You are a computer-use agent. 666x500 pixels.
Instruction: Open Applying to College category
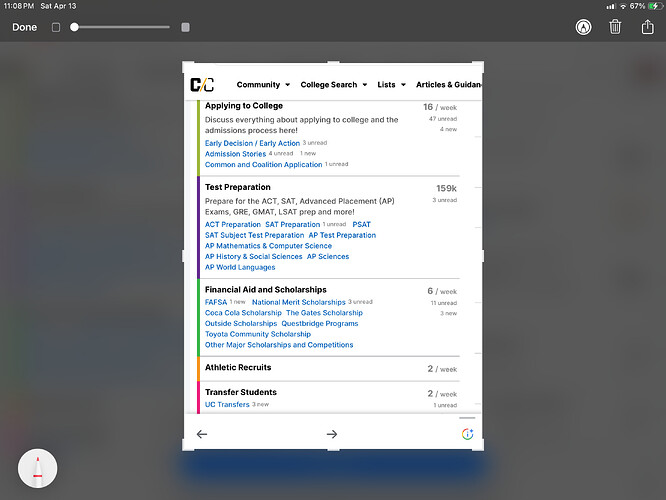244,105
